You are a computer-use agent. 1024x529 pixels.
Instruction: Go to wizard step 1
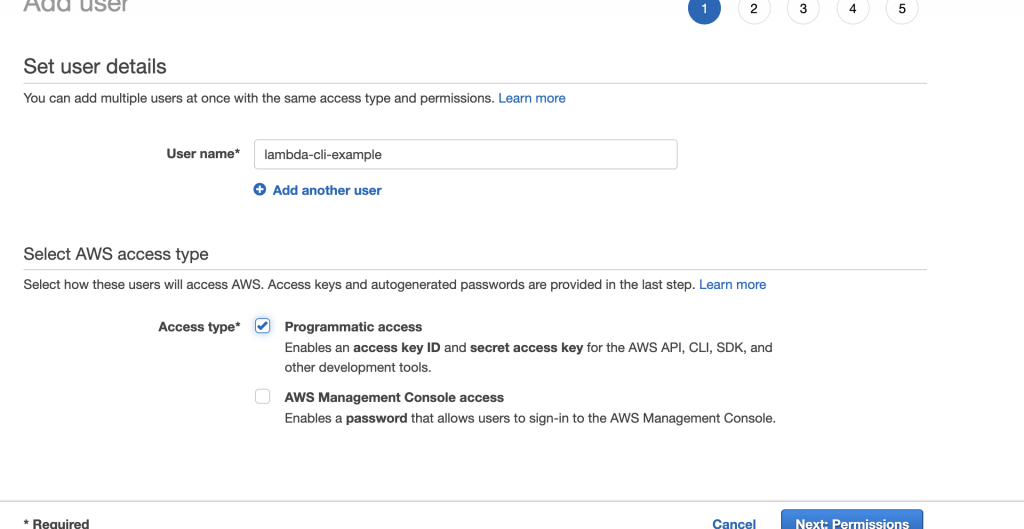pyautogui.click(x=704, y=8)
